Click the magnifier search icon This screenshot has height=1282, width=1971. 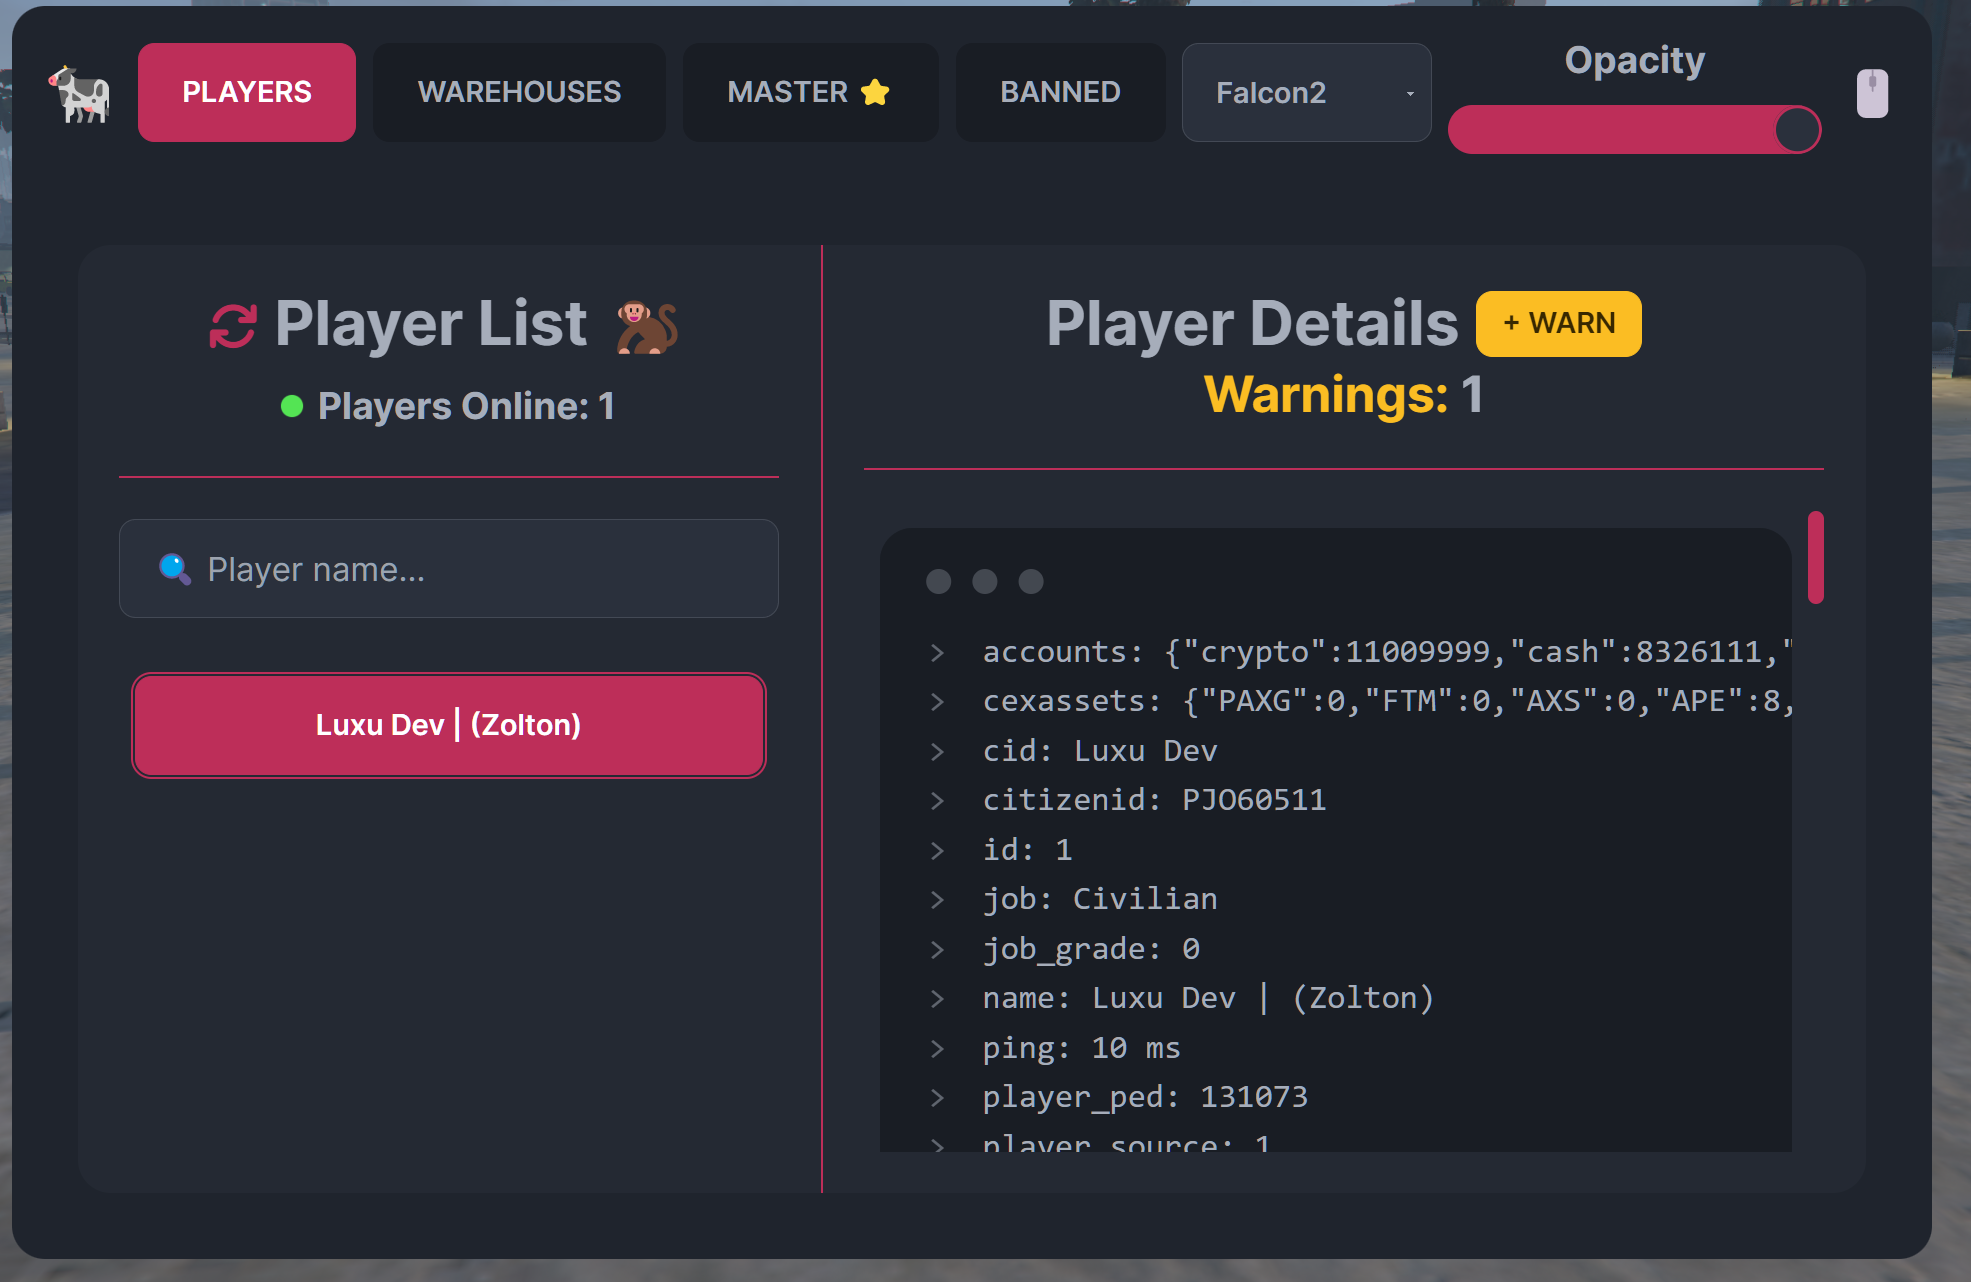(x=175, y=569)
